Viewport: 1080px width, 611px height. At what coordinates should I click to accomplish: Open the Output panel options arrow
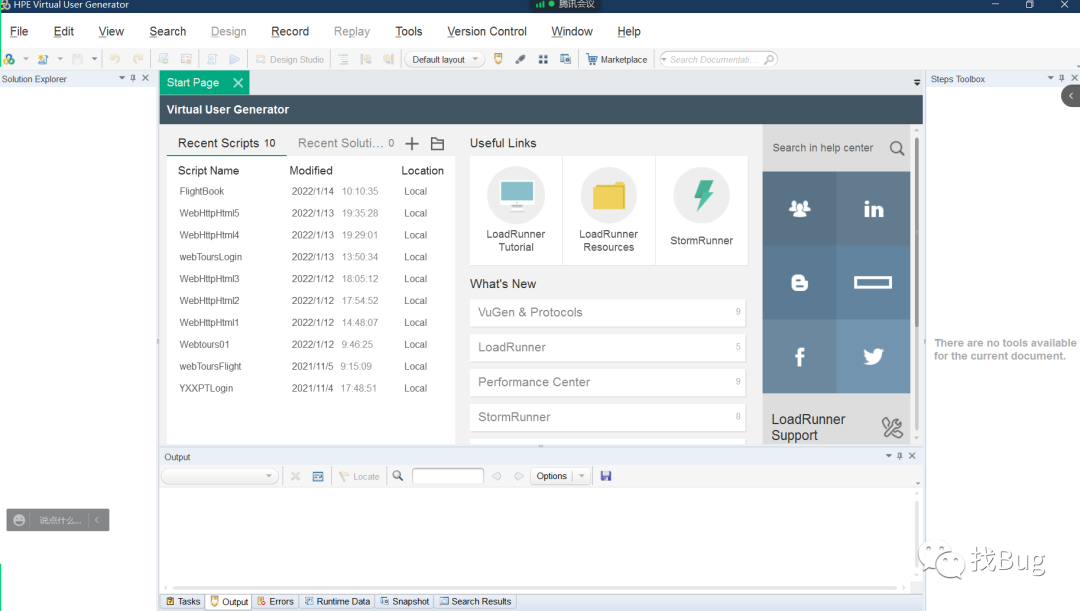coord(889,456)
